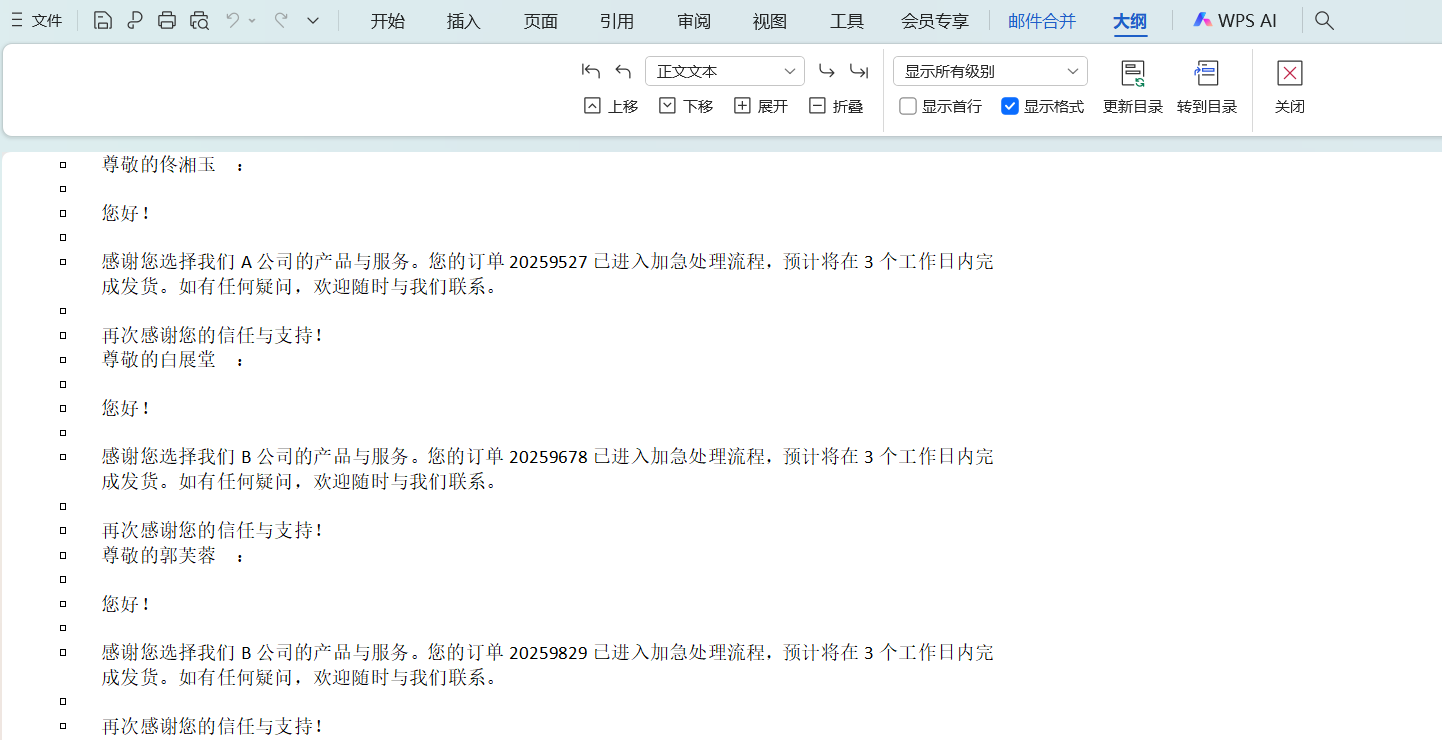This screenshot has width=1442, height=740.
Task: Open the 显示所有级别 dropdown
Action: [x=989, y=70]
